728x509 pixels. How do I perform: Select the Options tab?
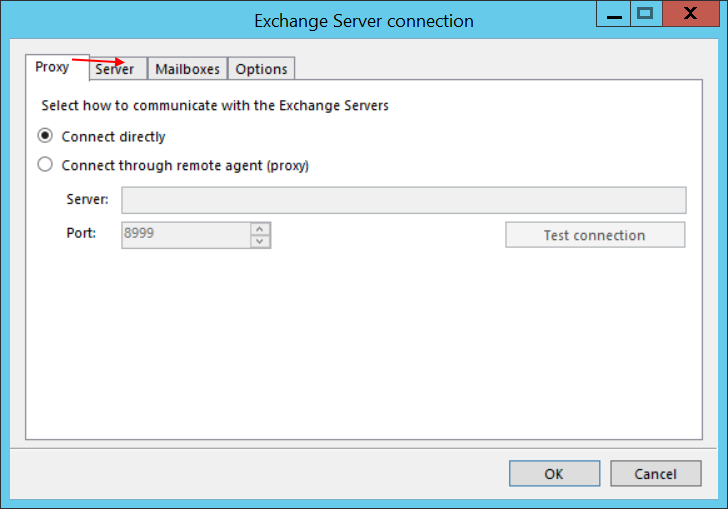click(261, 69)
